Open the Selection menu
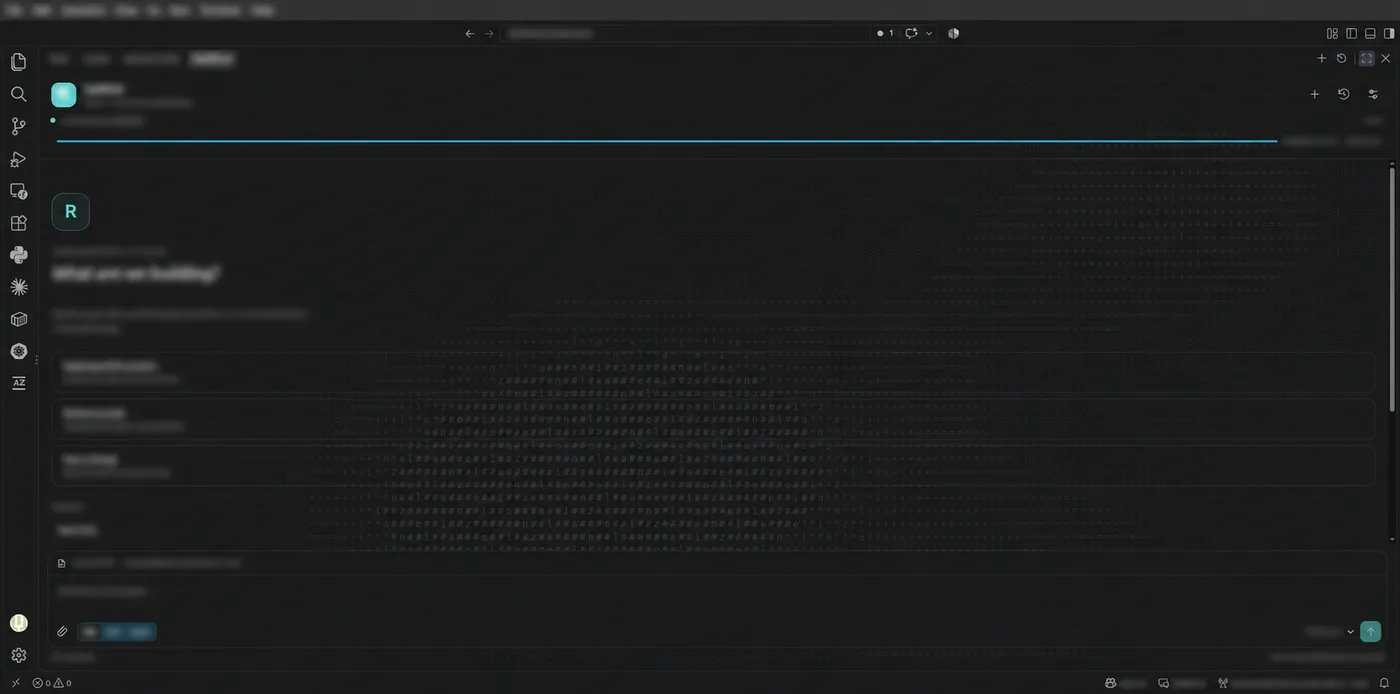This screenshot has height=694, width=1400. point(82,10)
